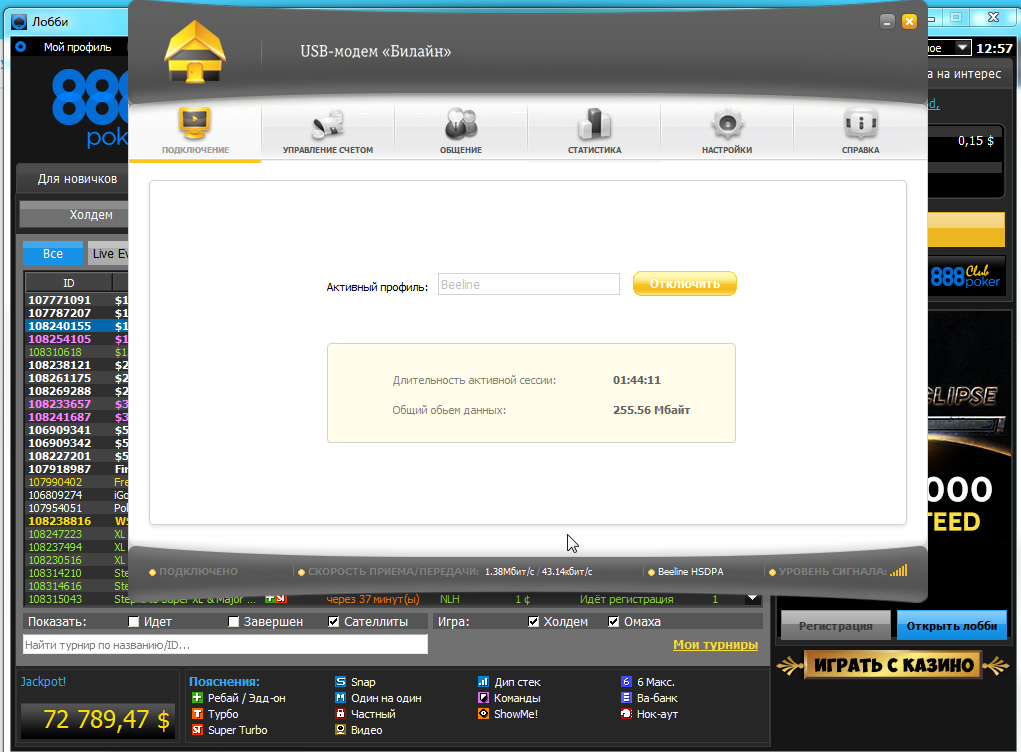Click the Отключить button
Image resolution: width=1021 pixels, height=752 pixels.
pos(684,284)
